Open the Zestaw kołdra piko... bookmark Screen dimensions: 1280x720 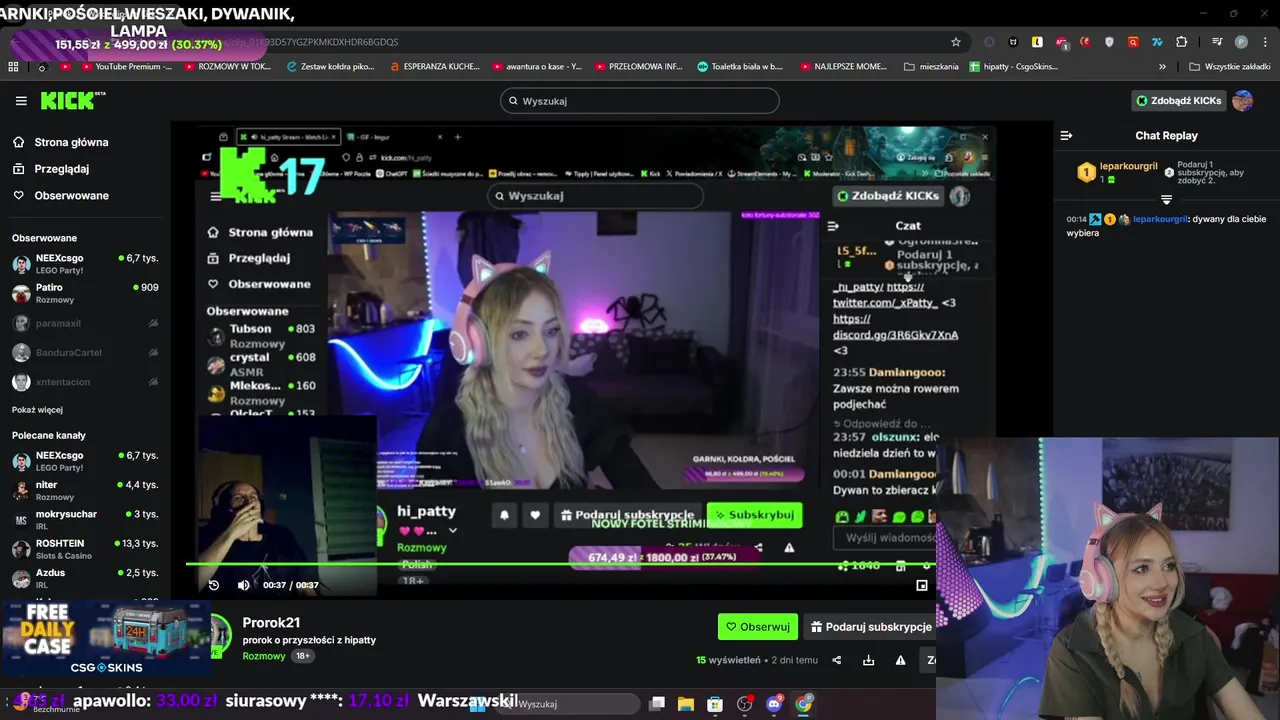[x=330, y=67]
